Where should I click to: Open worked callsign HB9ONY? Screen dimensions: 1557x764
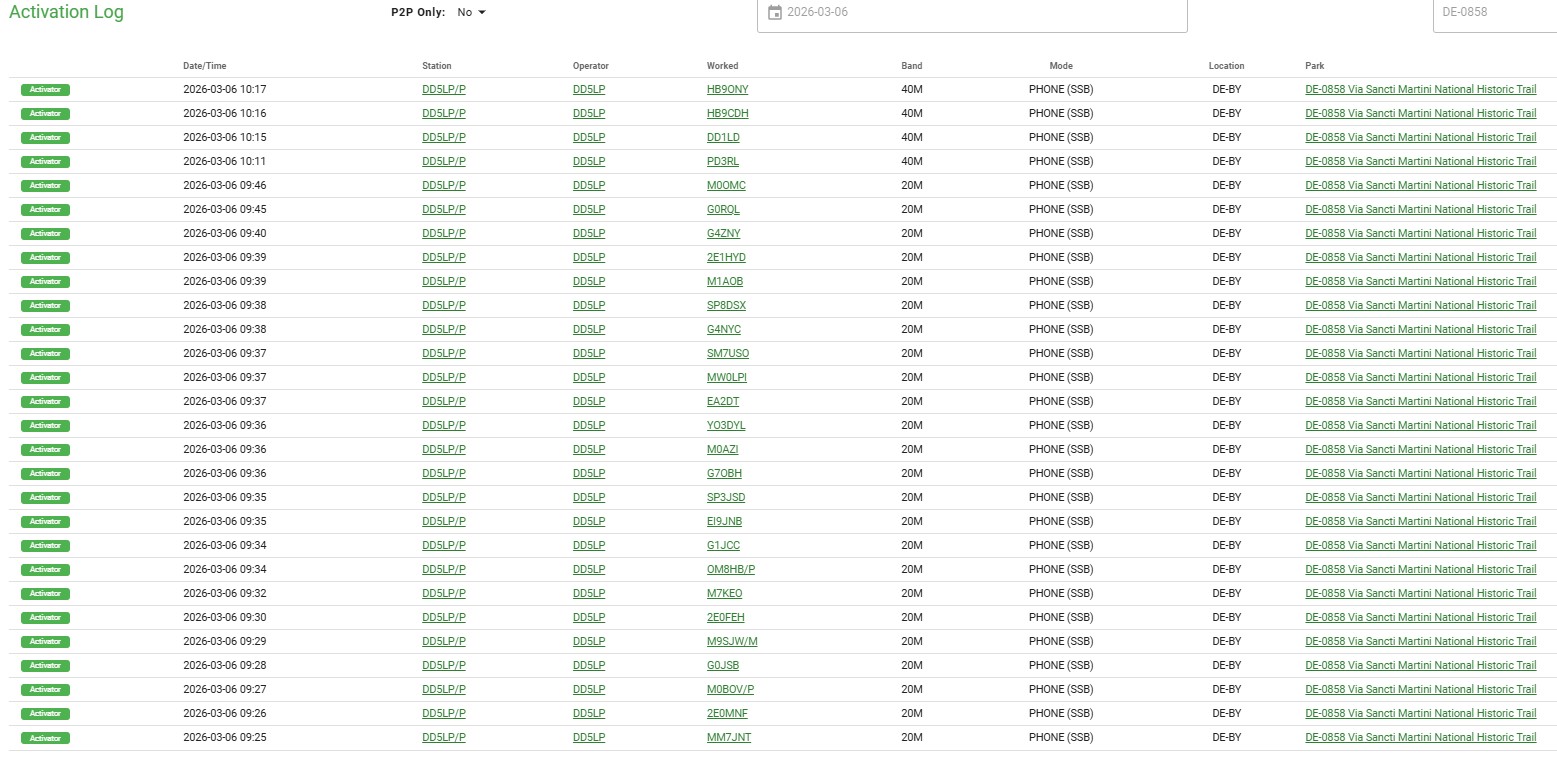coord(727,89)
